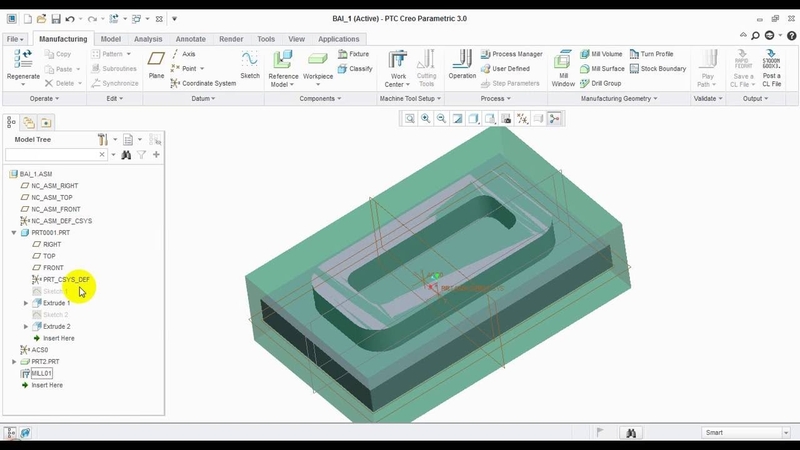Image resolution: width=800 pixels, height=450 pixels.
Task: Expand the Manufacturing Geometry dropdown
Action: click(x=618, y=98)
